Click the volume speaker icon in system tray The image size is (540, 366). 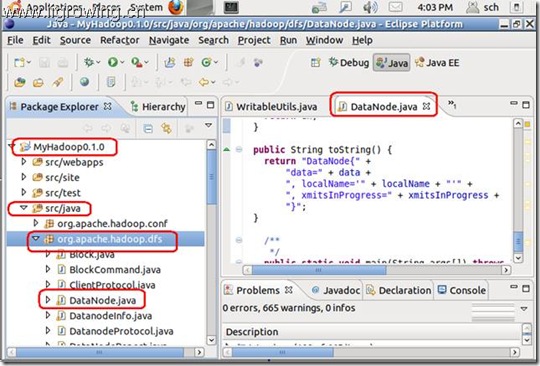click(x=370, y=7)
